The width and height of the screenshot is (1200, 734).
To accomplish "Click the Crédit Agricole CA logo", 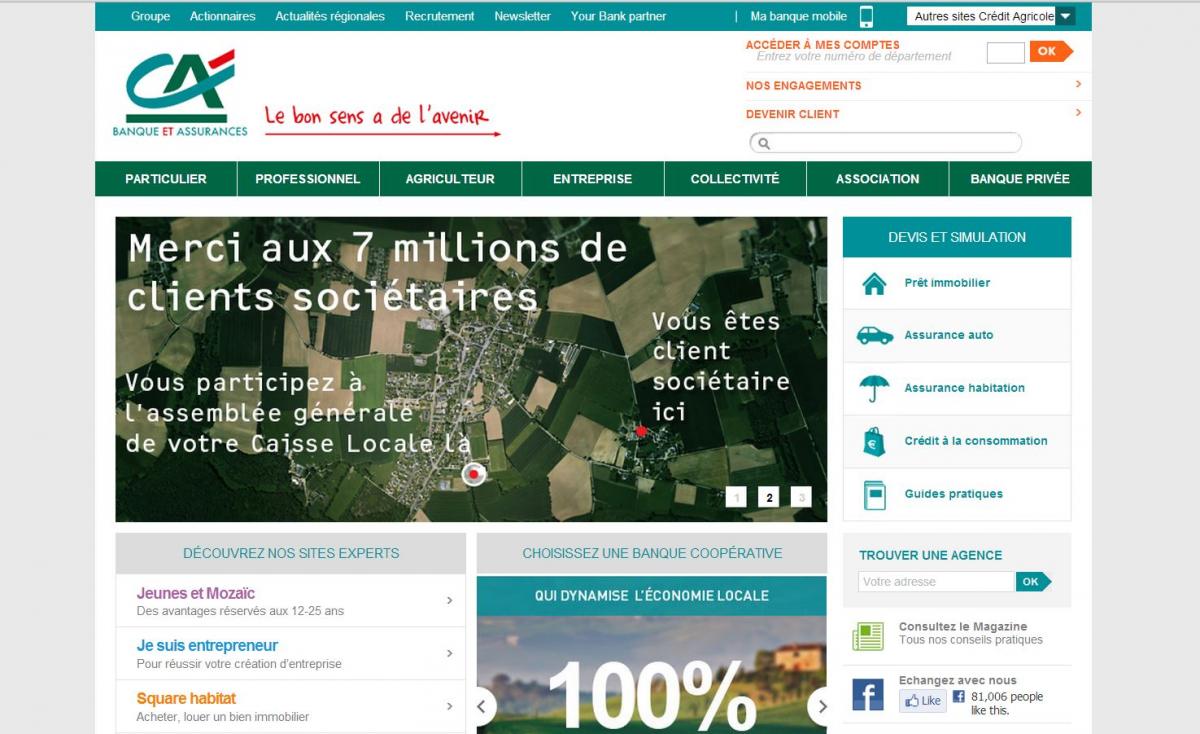I will 180,92.
